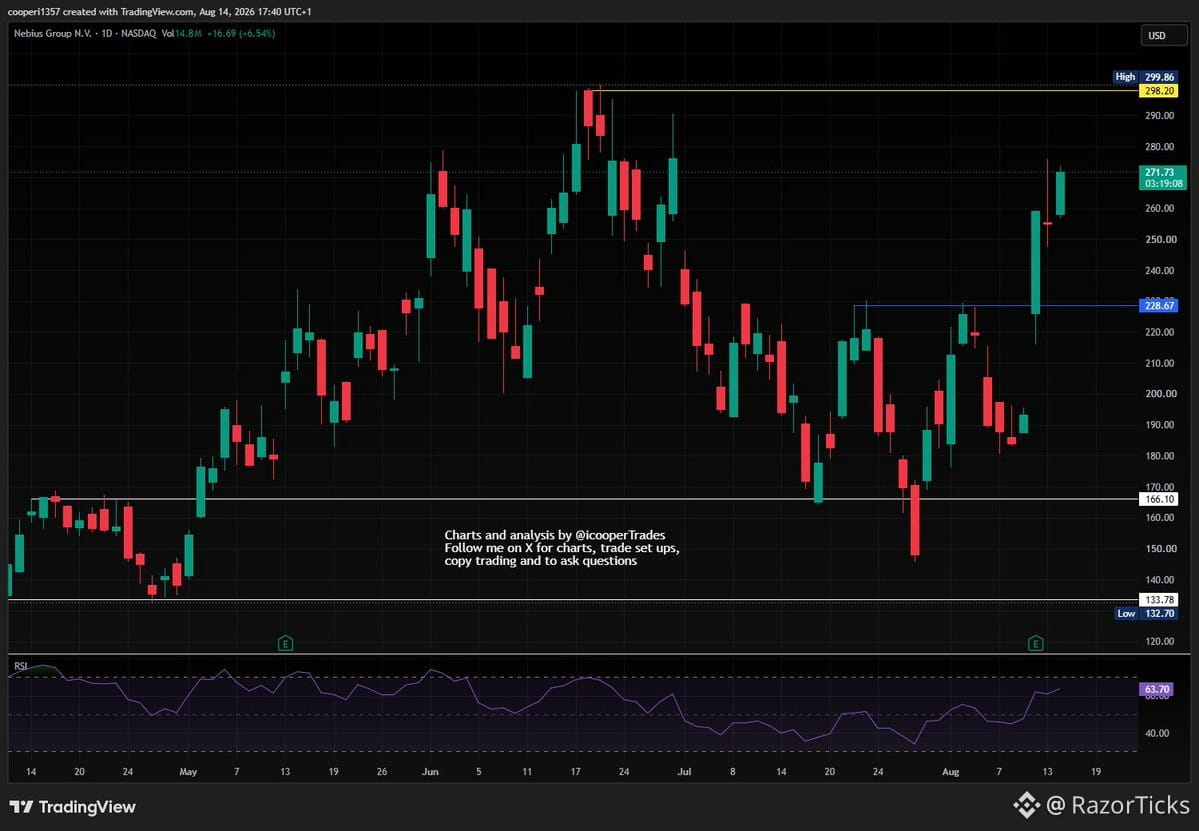Click the Low 132.70 label
The image size is (1199, 831).
coord(1145,613)
